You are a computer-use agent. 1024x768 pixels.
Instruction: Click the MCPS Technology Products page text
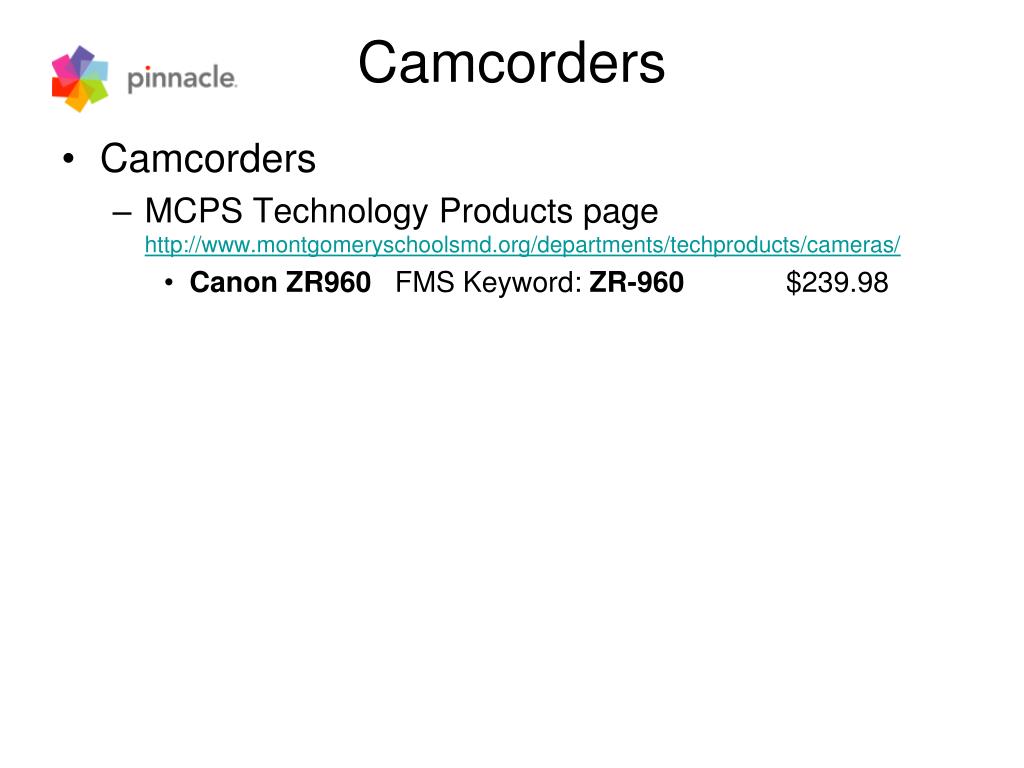point(401,212)
